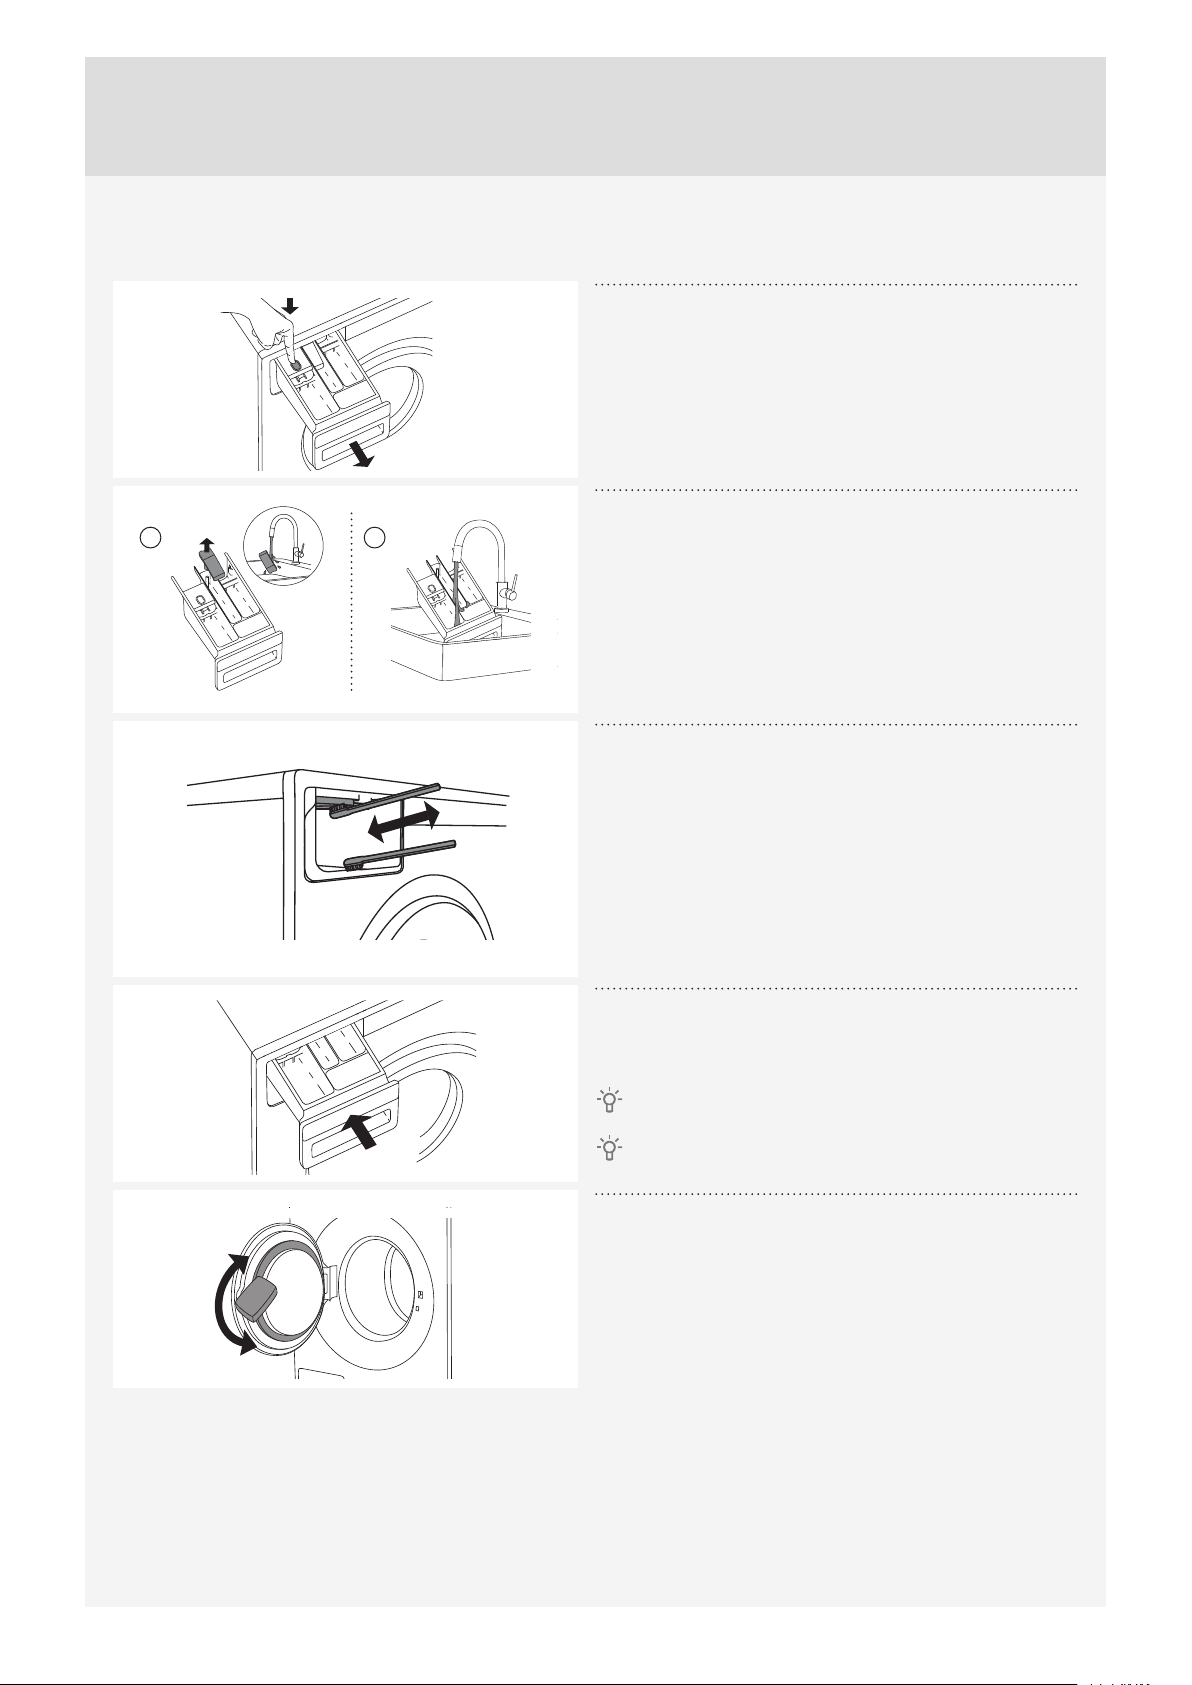Click the arrow pulling the detergent drawer outward
The height and width of the screenshot is (1685, 1192).
pyautogui.click(x=359, y=455)
